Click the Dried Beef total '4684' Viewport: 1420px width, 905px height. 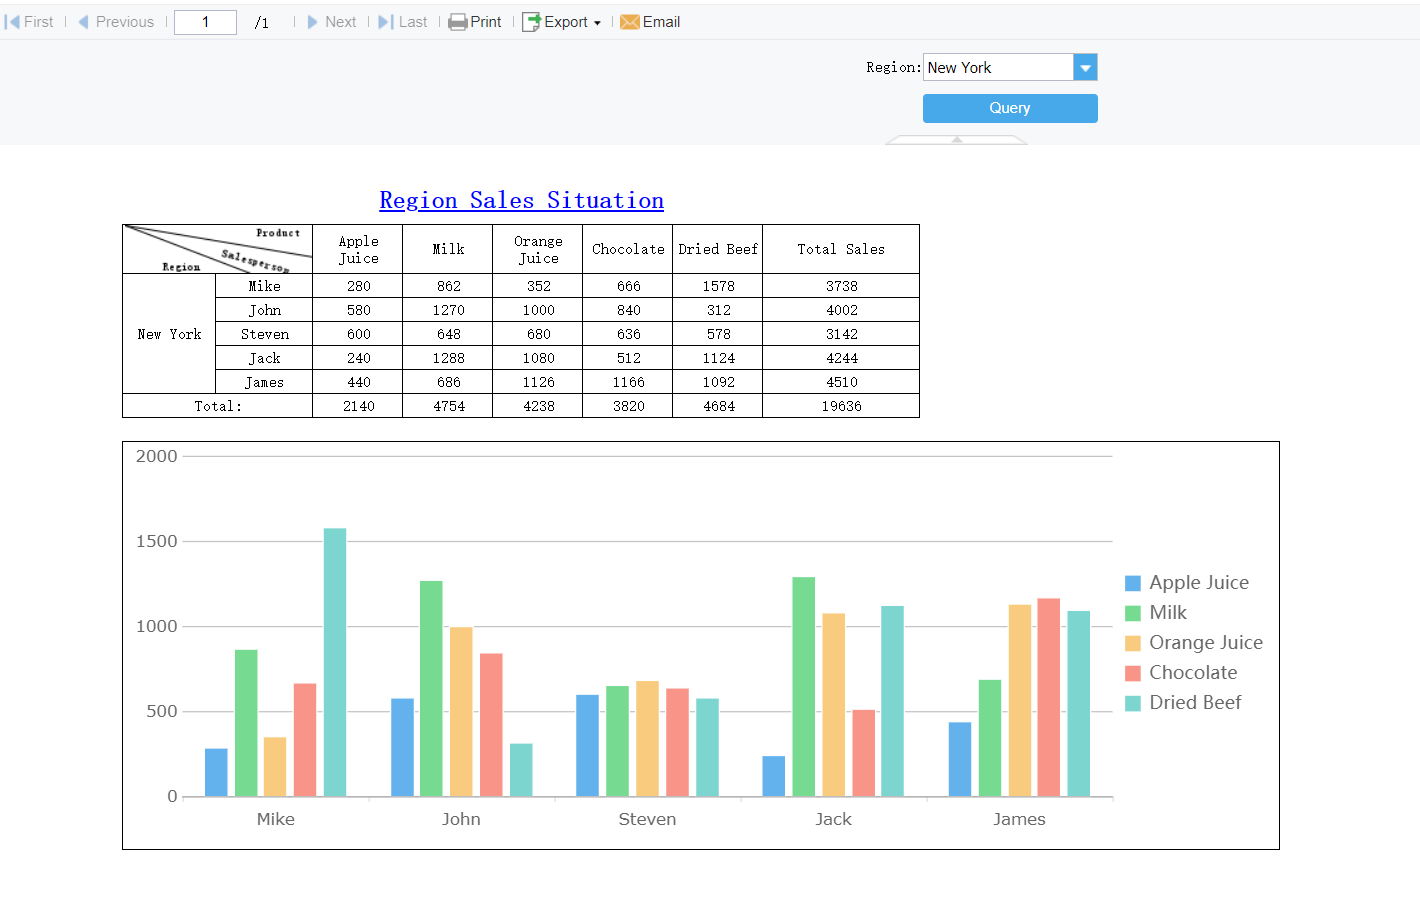(718, 406)
